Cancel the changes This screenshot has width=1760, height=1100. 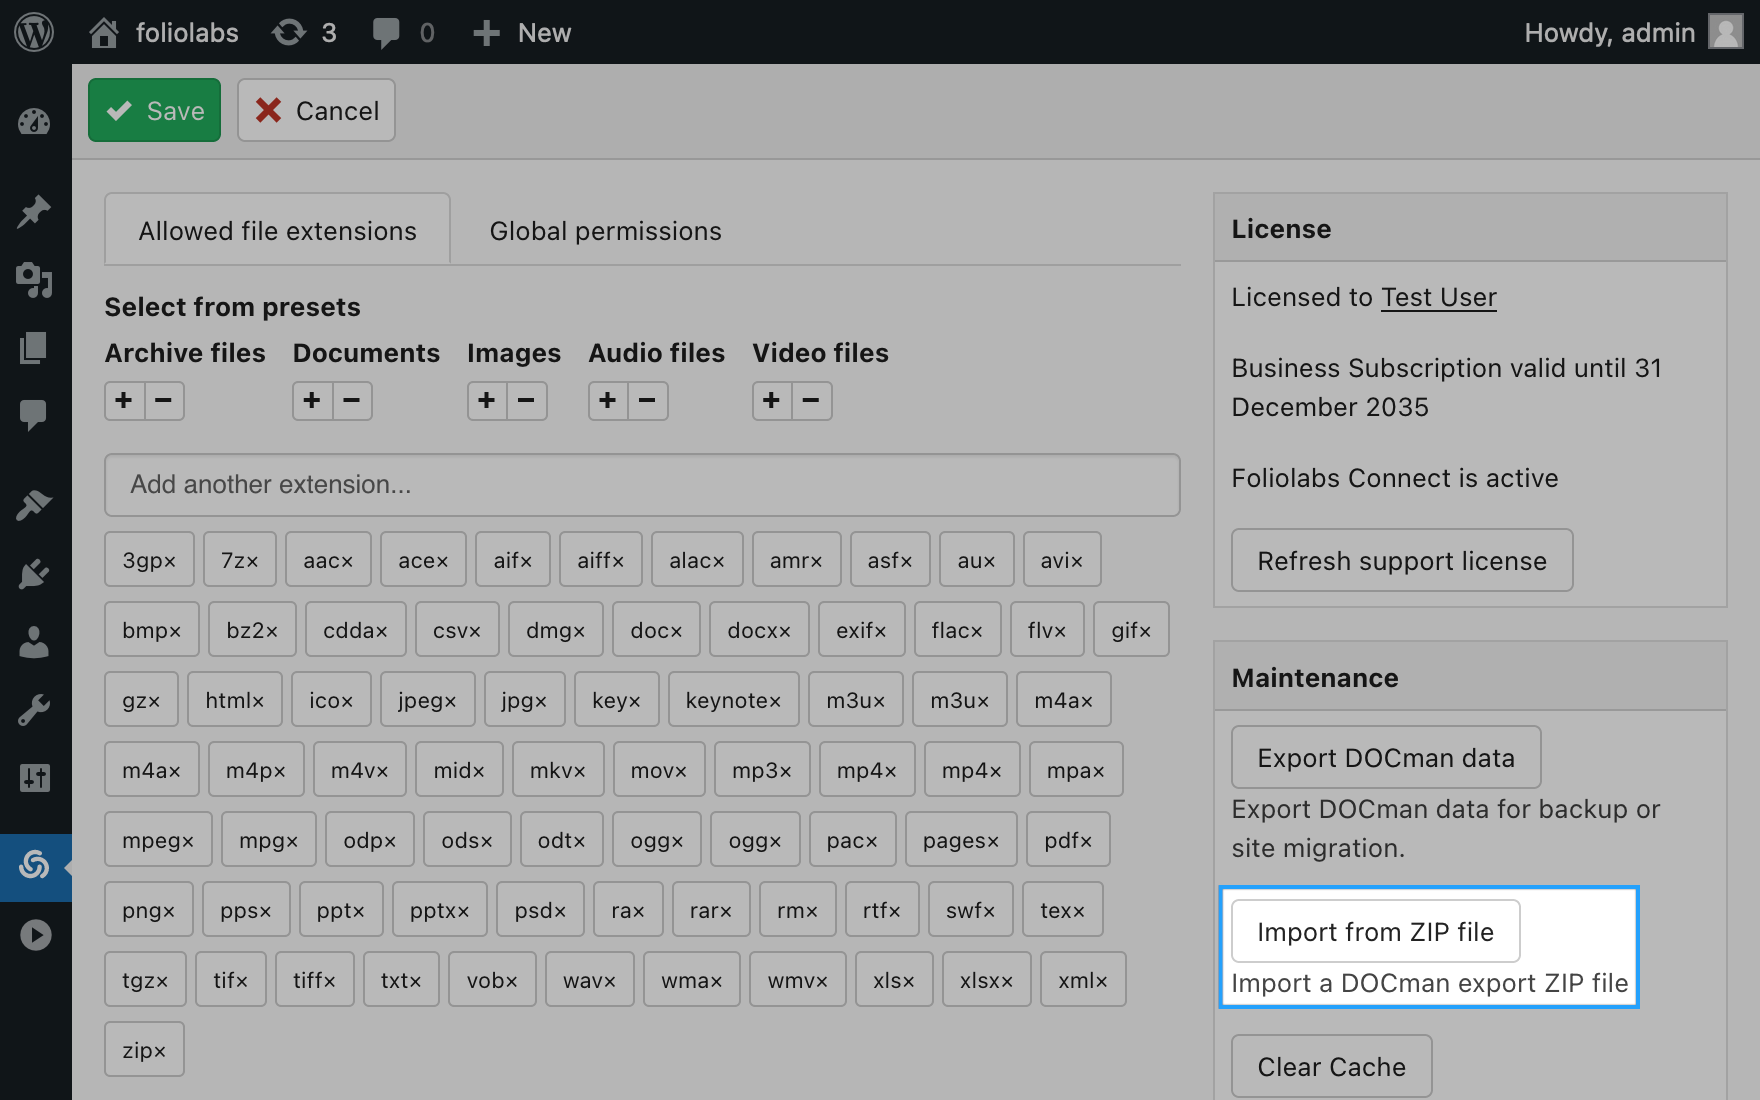point(316,110)
